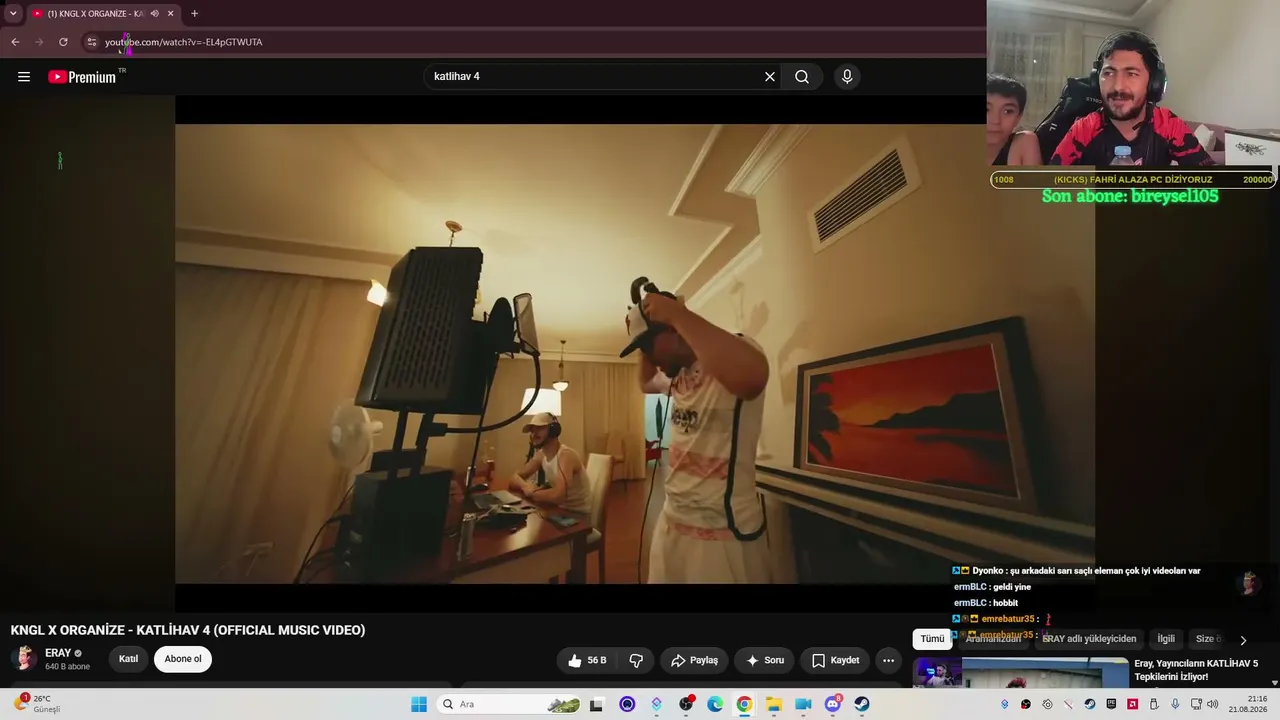1280x720 pixels.
Task: Select the ERAY adlı yükleyiciden chip
Action: coord(1089,639)
